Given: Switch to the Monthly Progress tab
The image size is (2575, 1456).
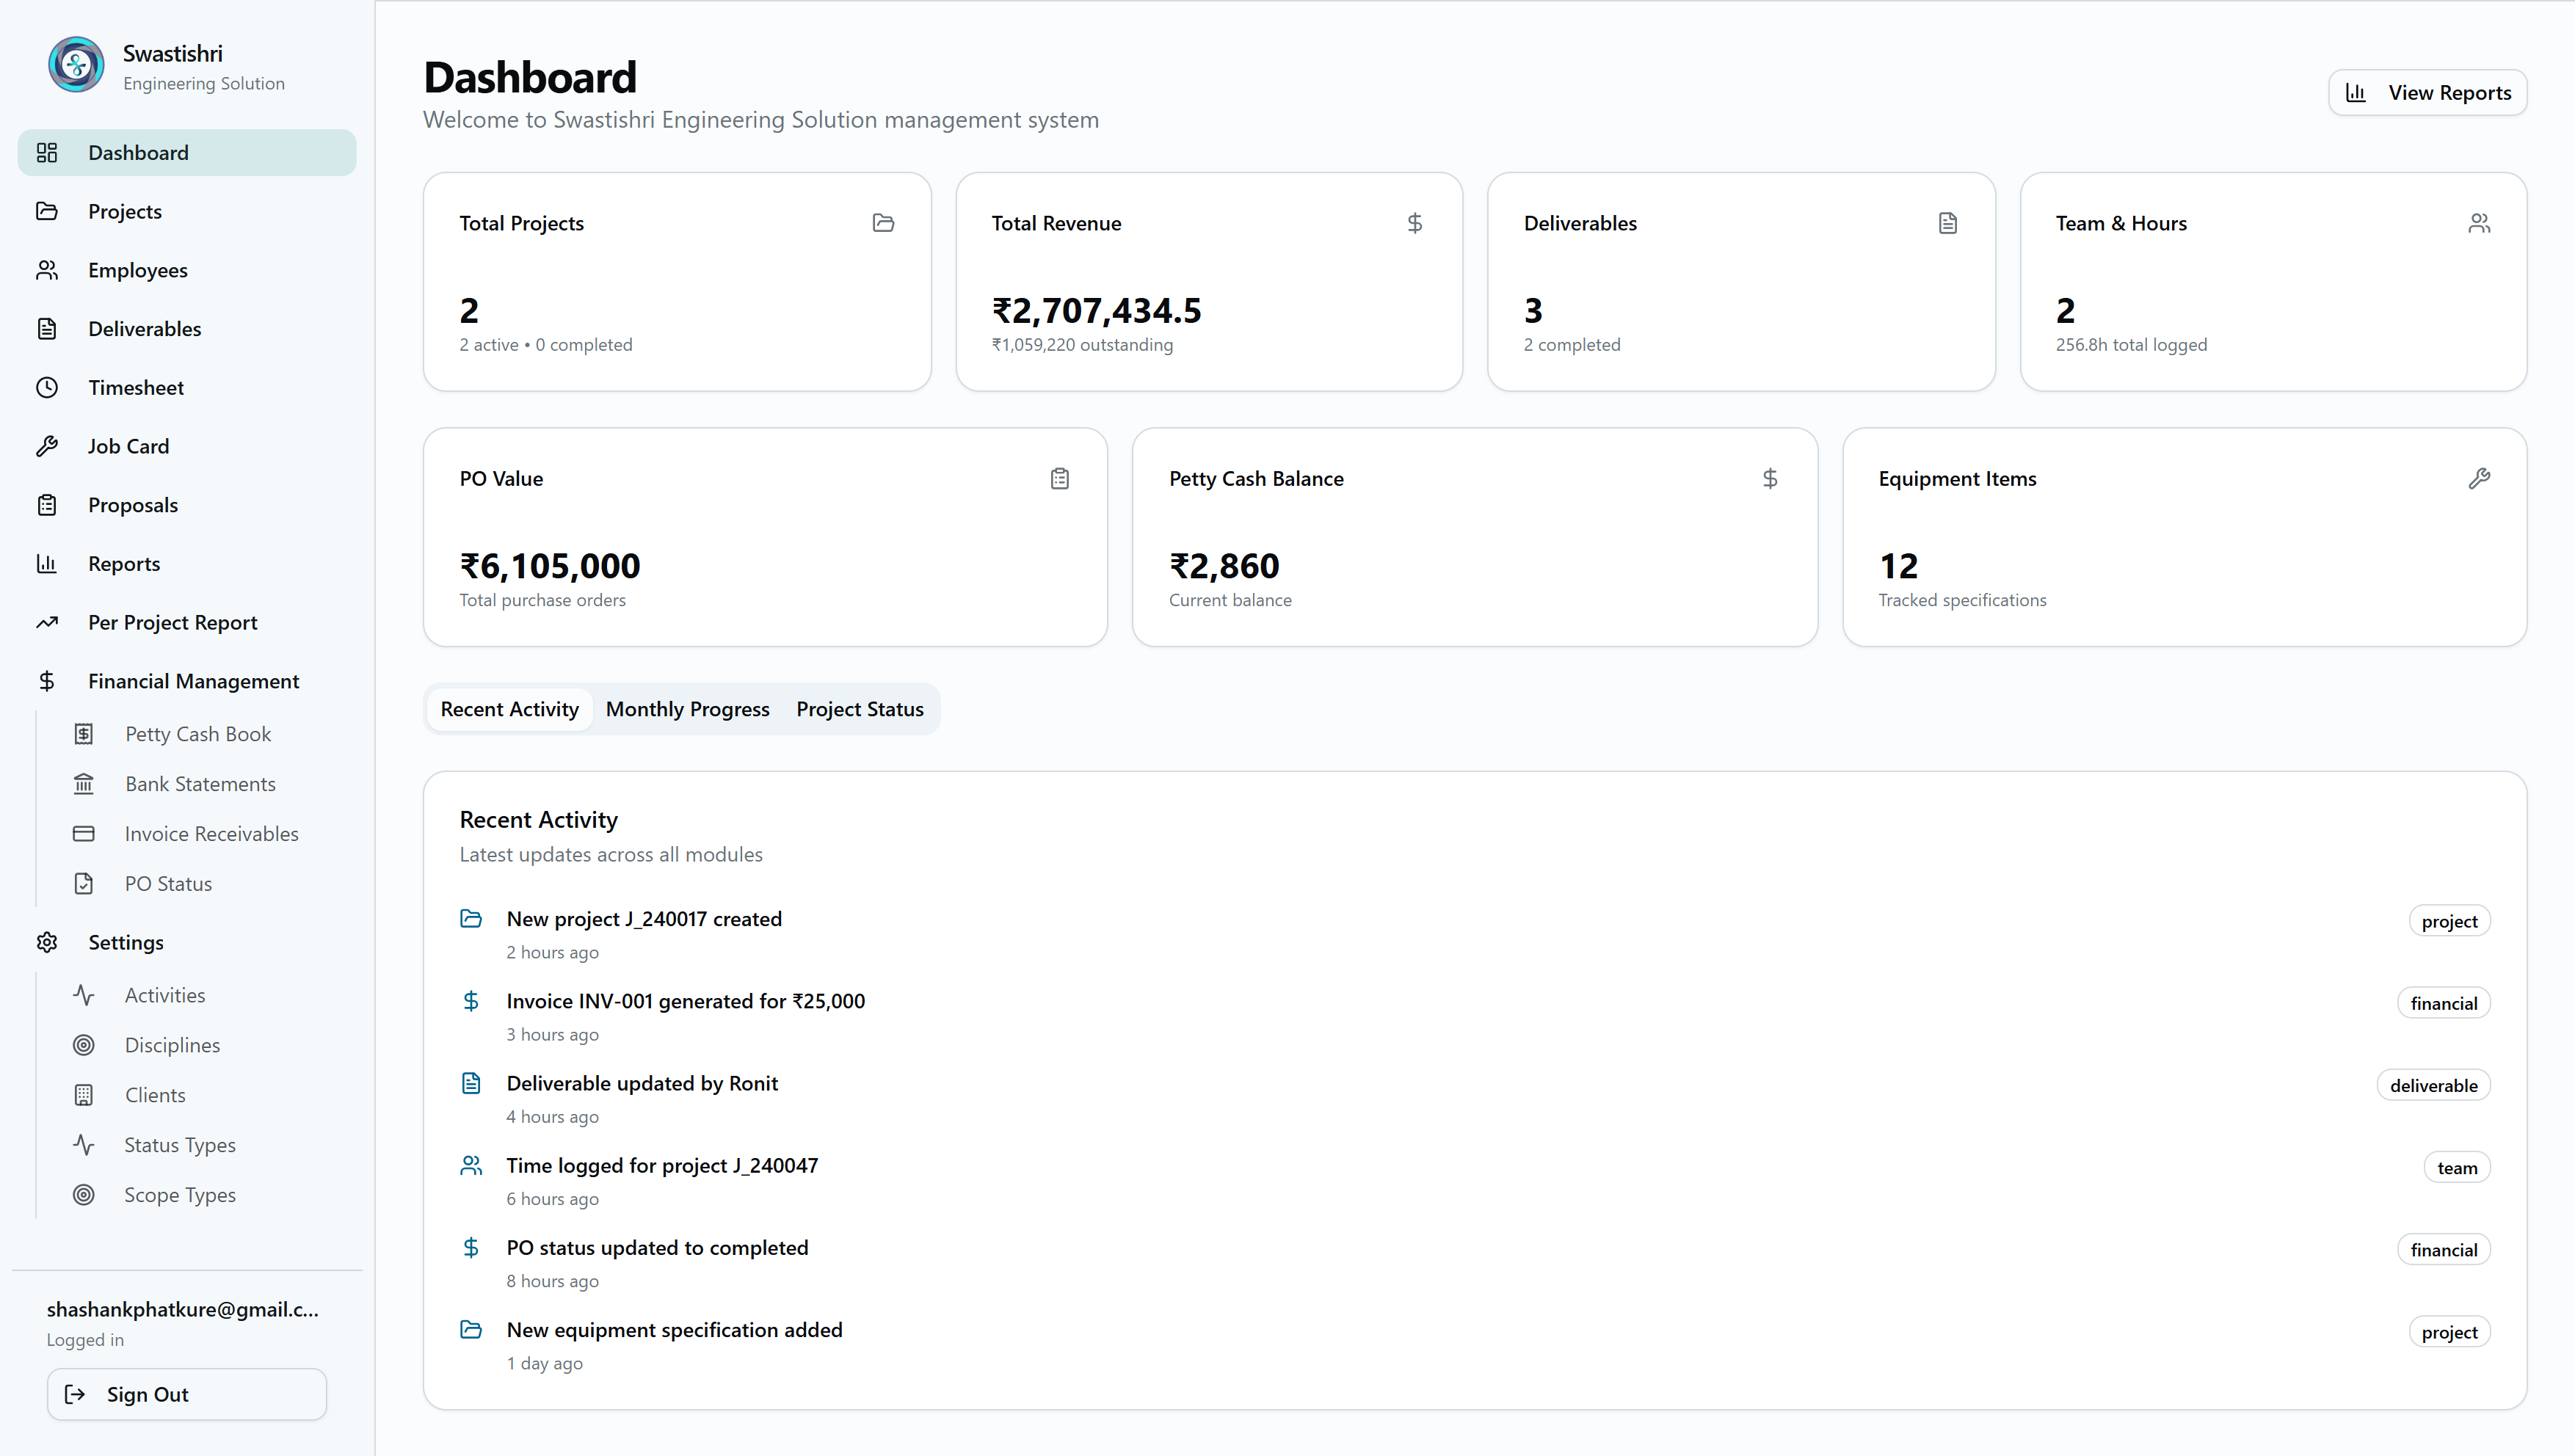Looking at the screenshot, I should pyautogui.click(x=688, y=709).
